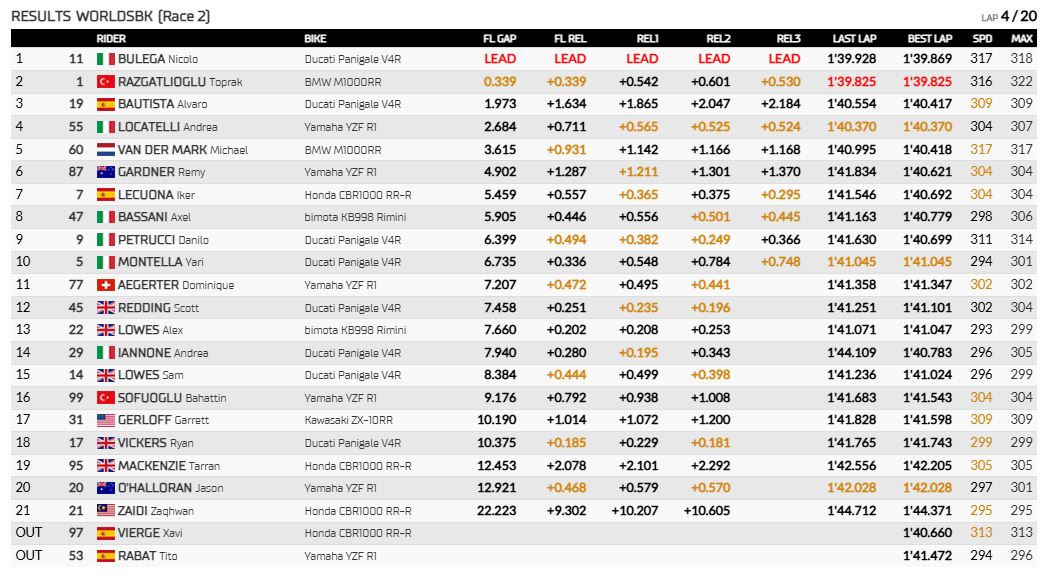The width and height of the screenshot is (1054, 578).
Task: Select Iannone's last lap '1'44.109'
Action: pos(852,353)
